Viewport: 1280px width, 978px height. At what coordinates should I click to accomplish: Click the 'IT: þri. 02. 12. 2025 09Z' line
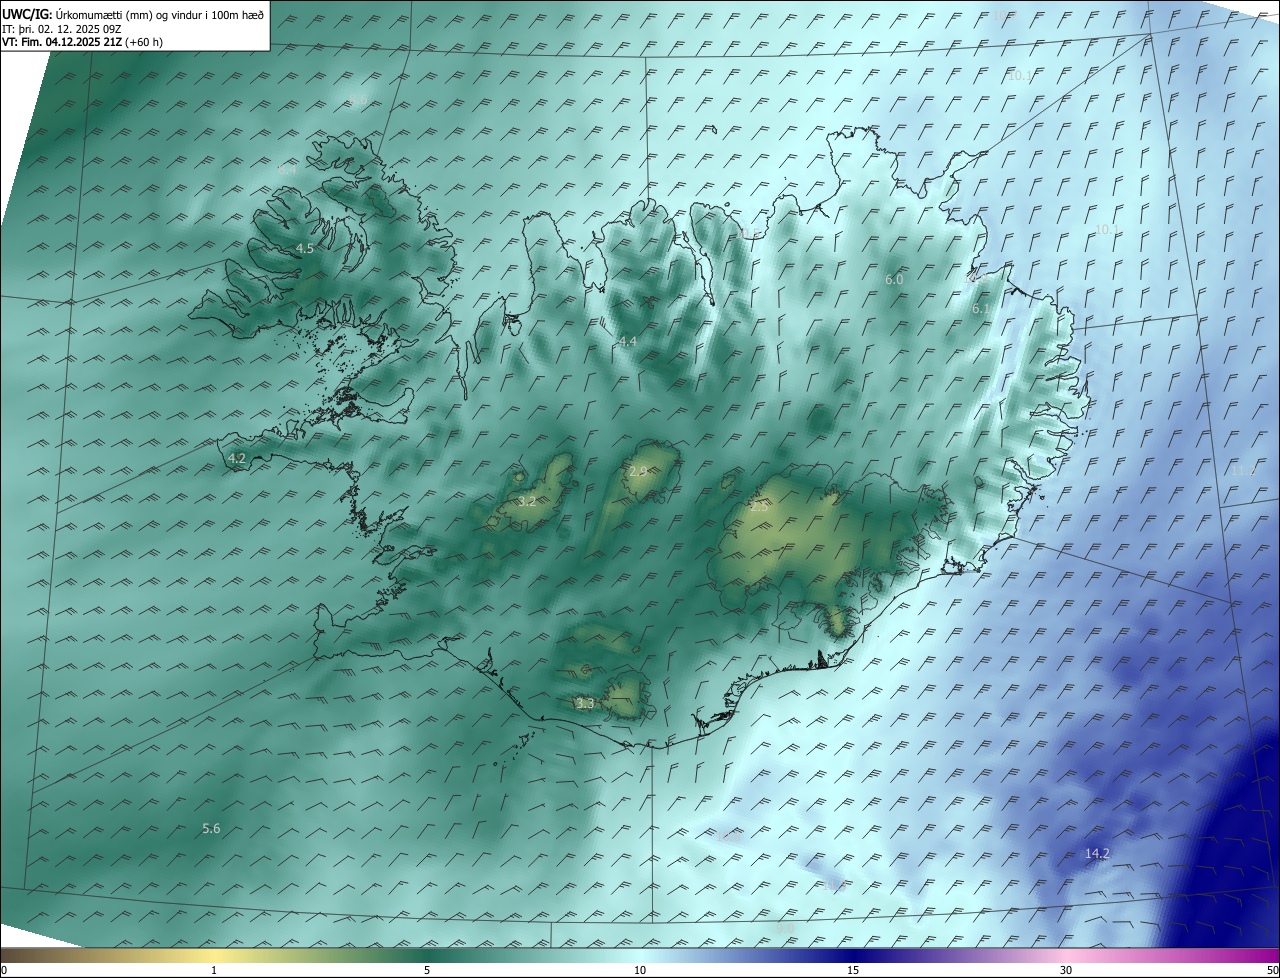click(62, 29)
